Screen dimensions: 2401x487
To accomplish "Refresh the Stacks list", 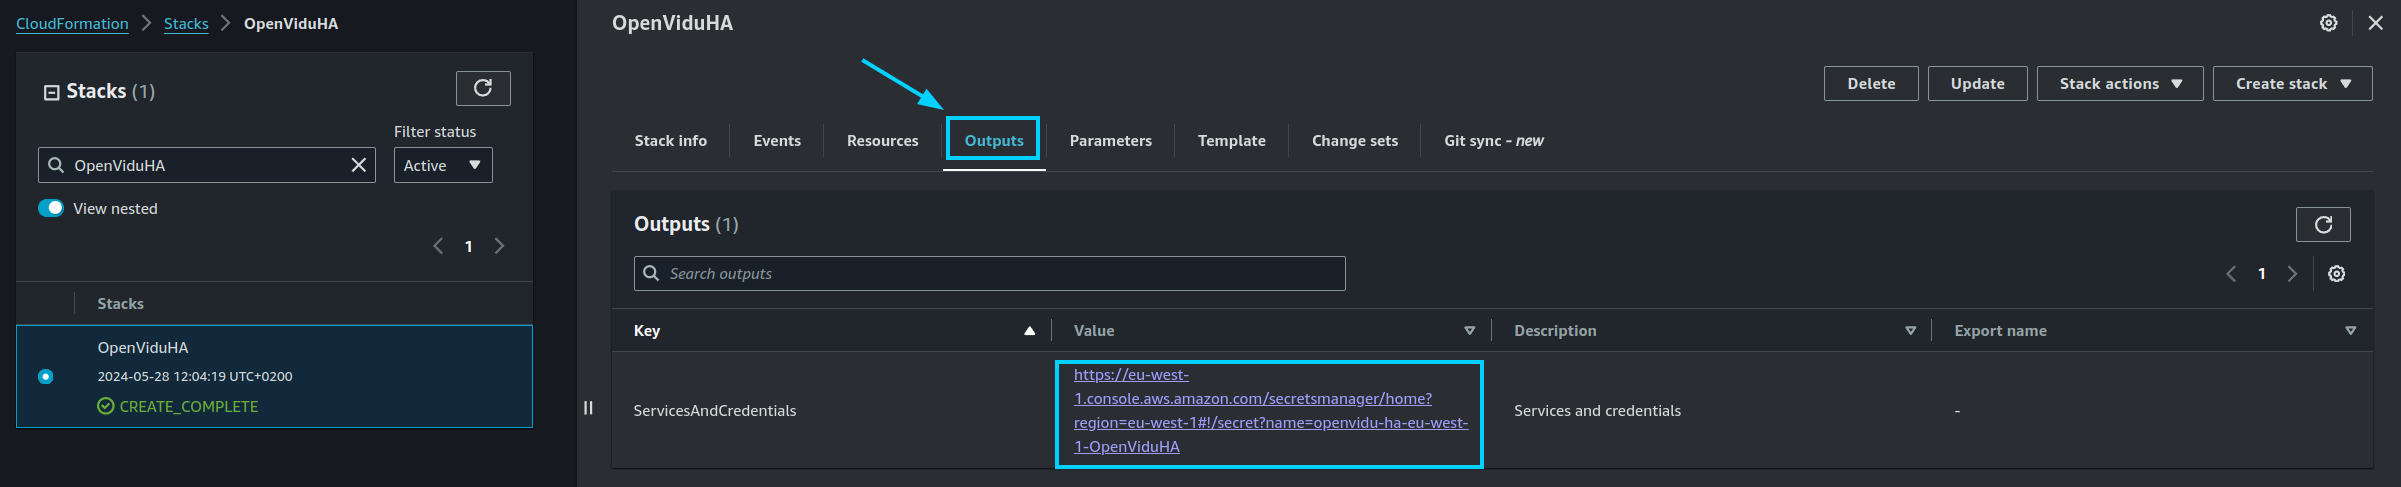I will point(483,88).
